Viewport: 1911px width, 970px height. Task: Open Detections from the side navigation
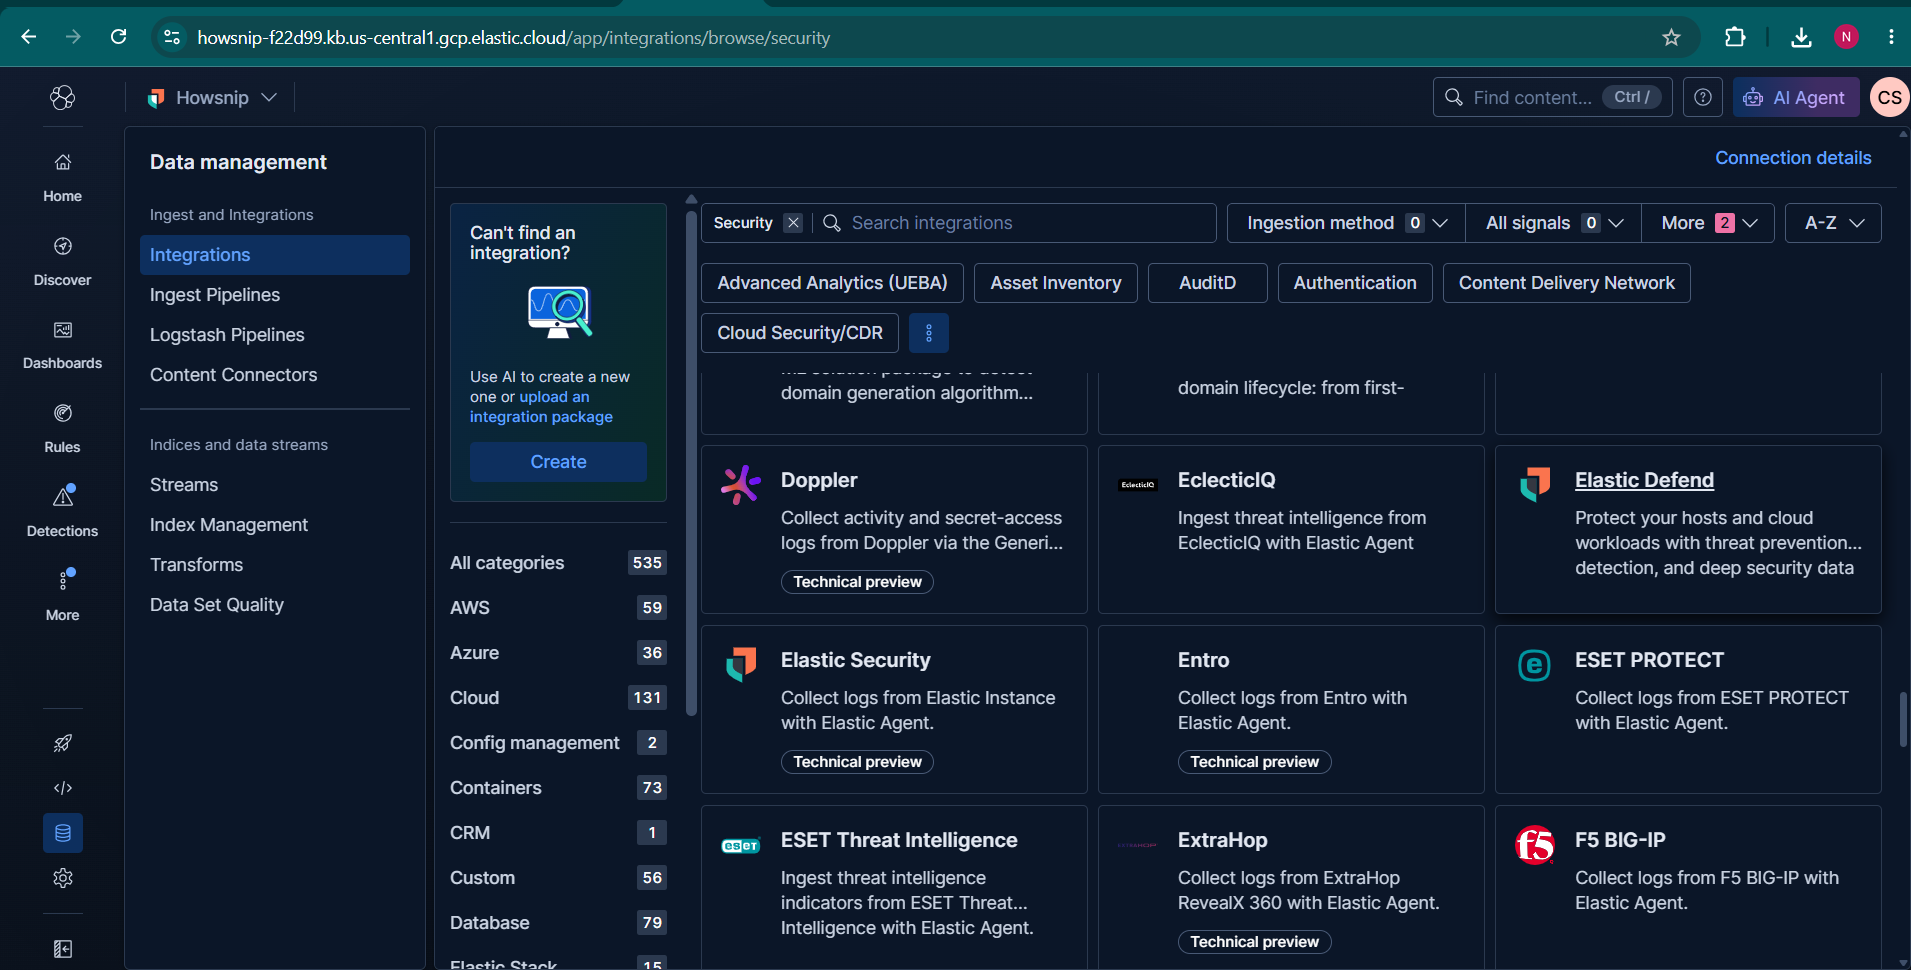tap(62, 513)
